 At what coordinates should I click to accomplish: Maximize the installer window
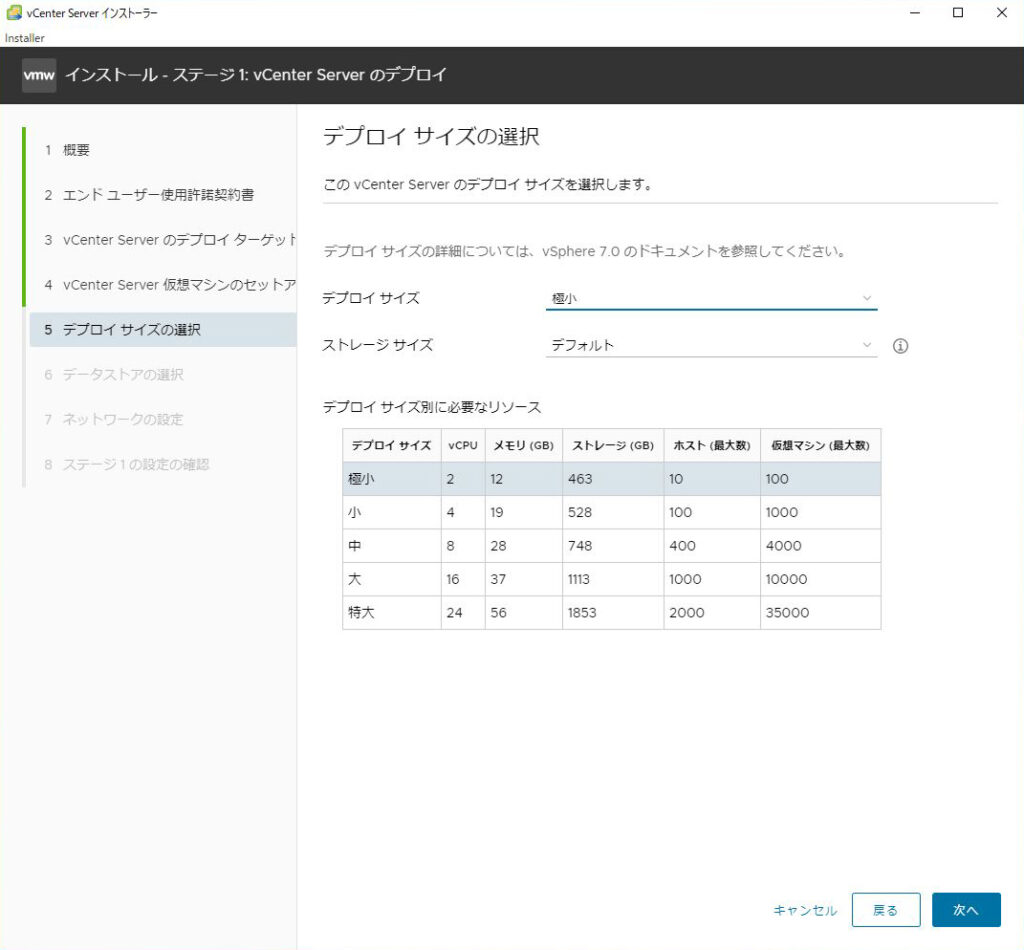point(958,12)
